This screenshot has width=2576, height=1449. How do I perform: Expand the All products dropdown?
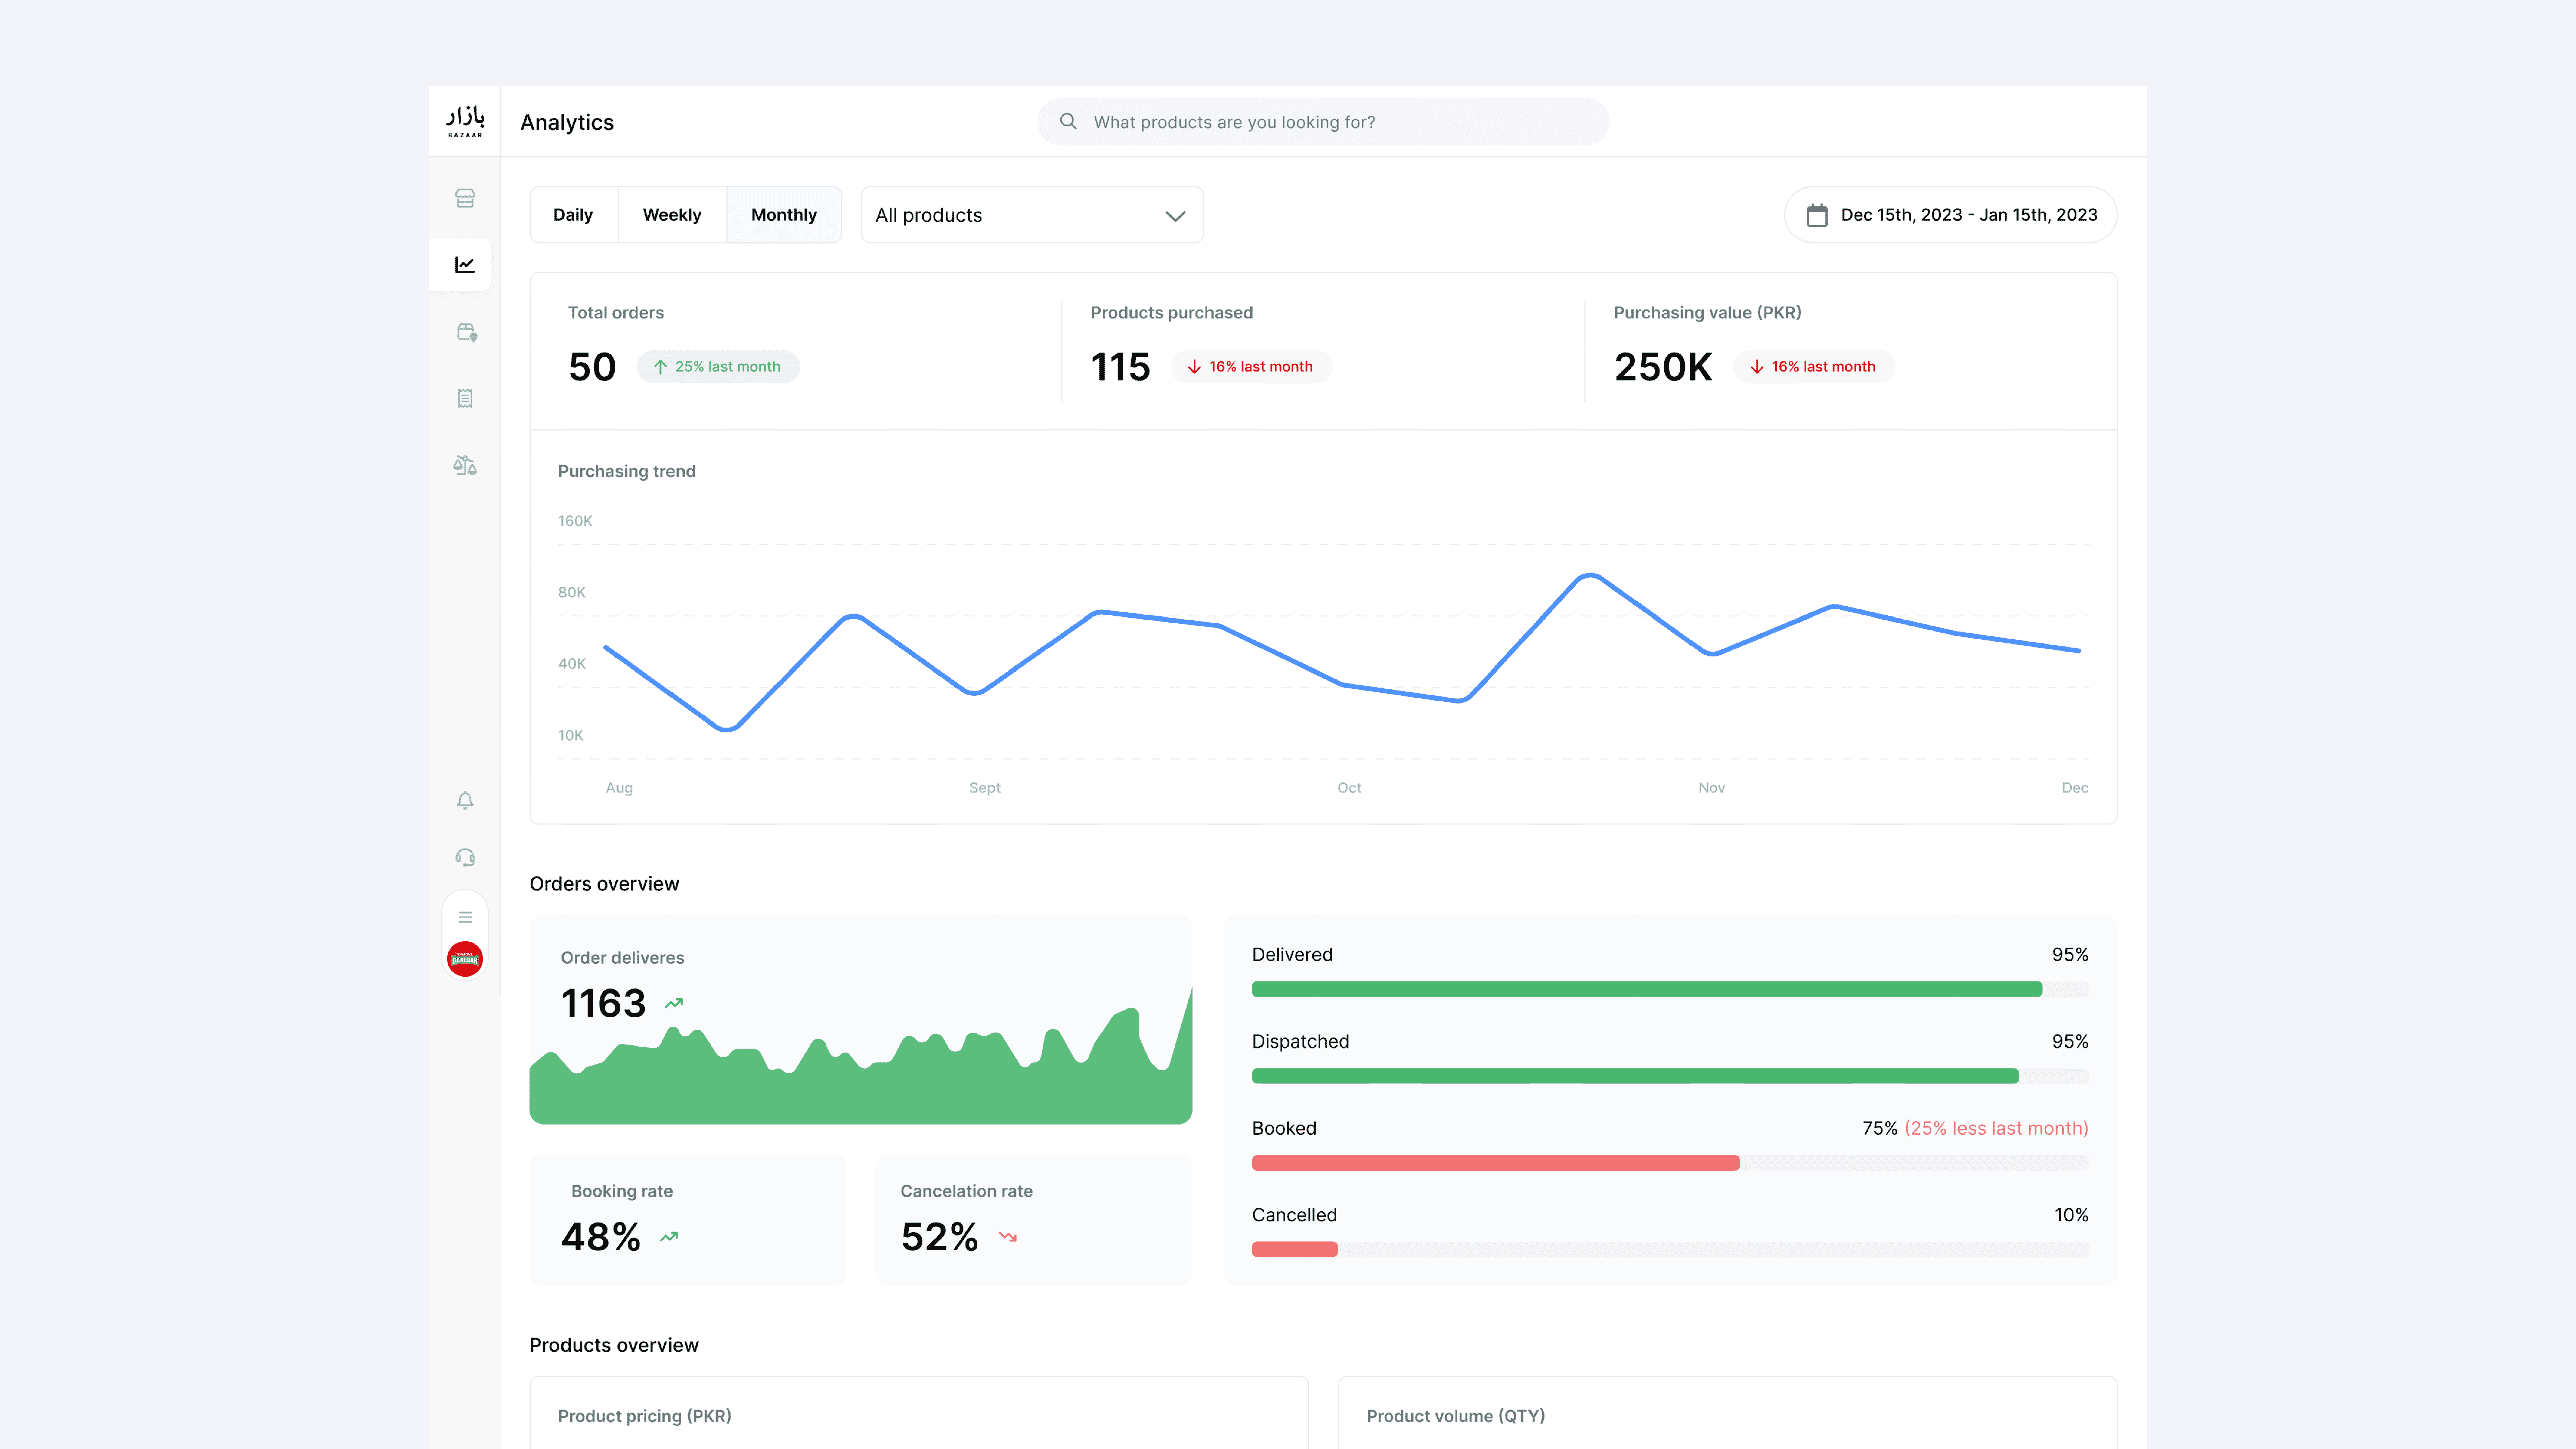pyautogui.click(x=1032, y=215)
